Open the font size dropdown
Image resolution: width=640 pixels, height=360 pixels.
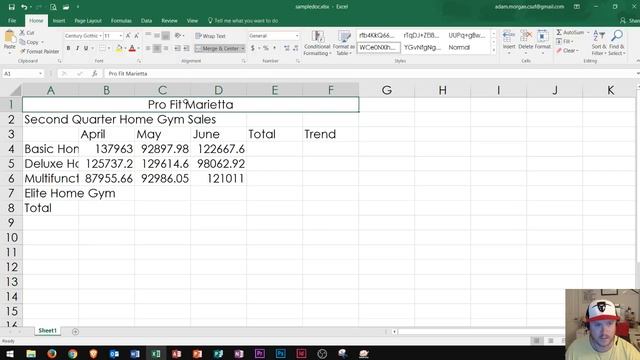coord(120,36)
